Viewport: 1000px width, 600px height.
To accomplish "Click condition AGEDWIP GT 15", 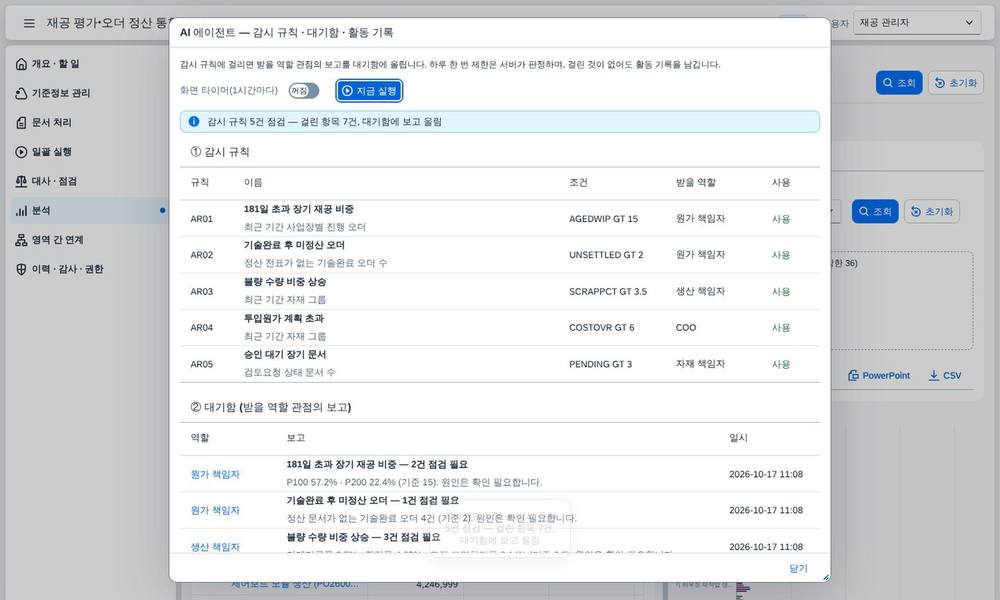I will click(x=603, y=219).
